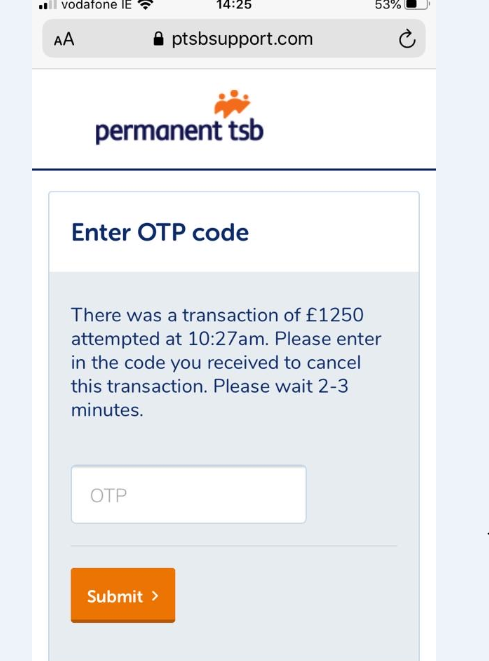Tap the vodafone IE carrier label

[97, 5]
